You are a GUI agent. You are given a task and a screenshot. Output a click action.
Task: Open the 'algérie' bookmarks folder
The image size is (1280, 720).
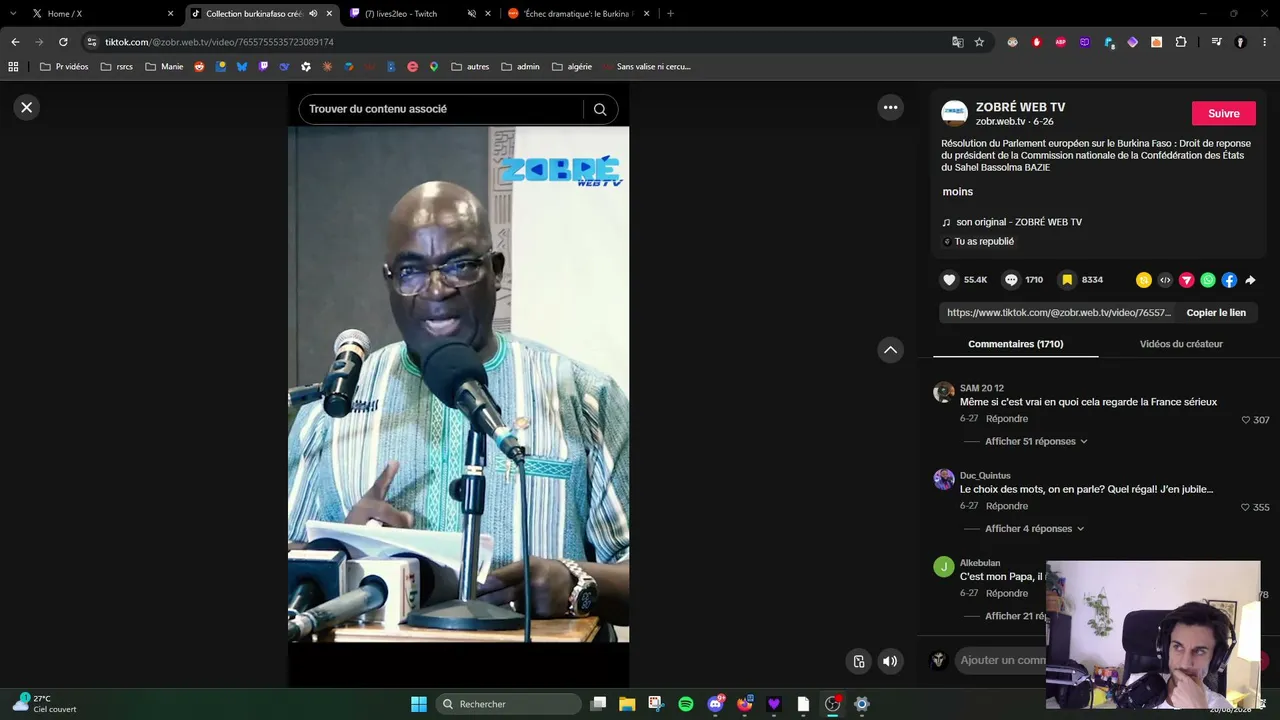coord(572,67)
